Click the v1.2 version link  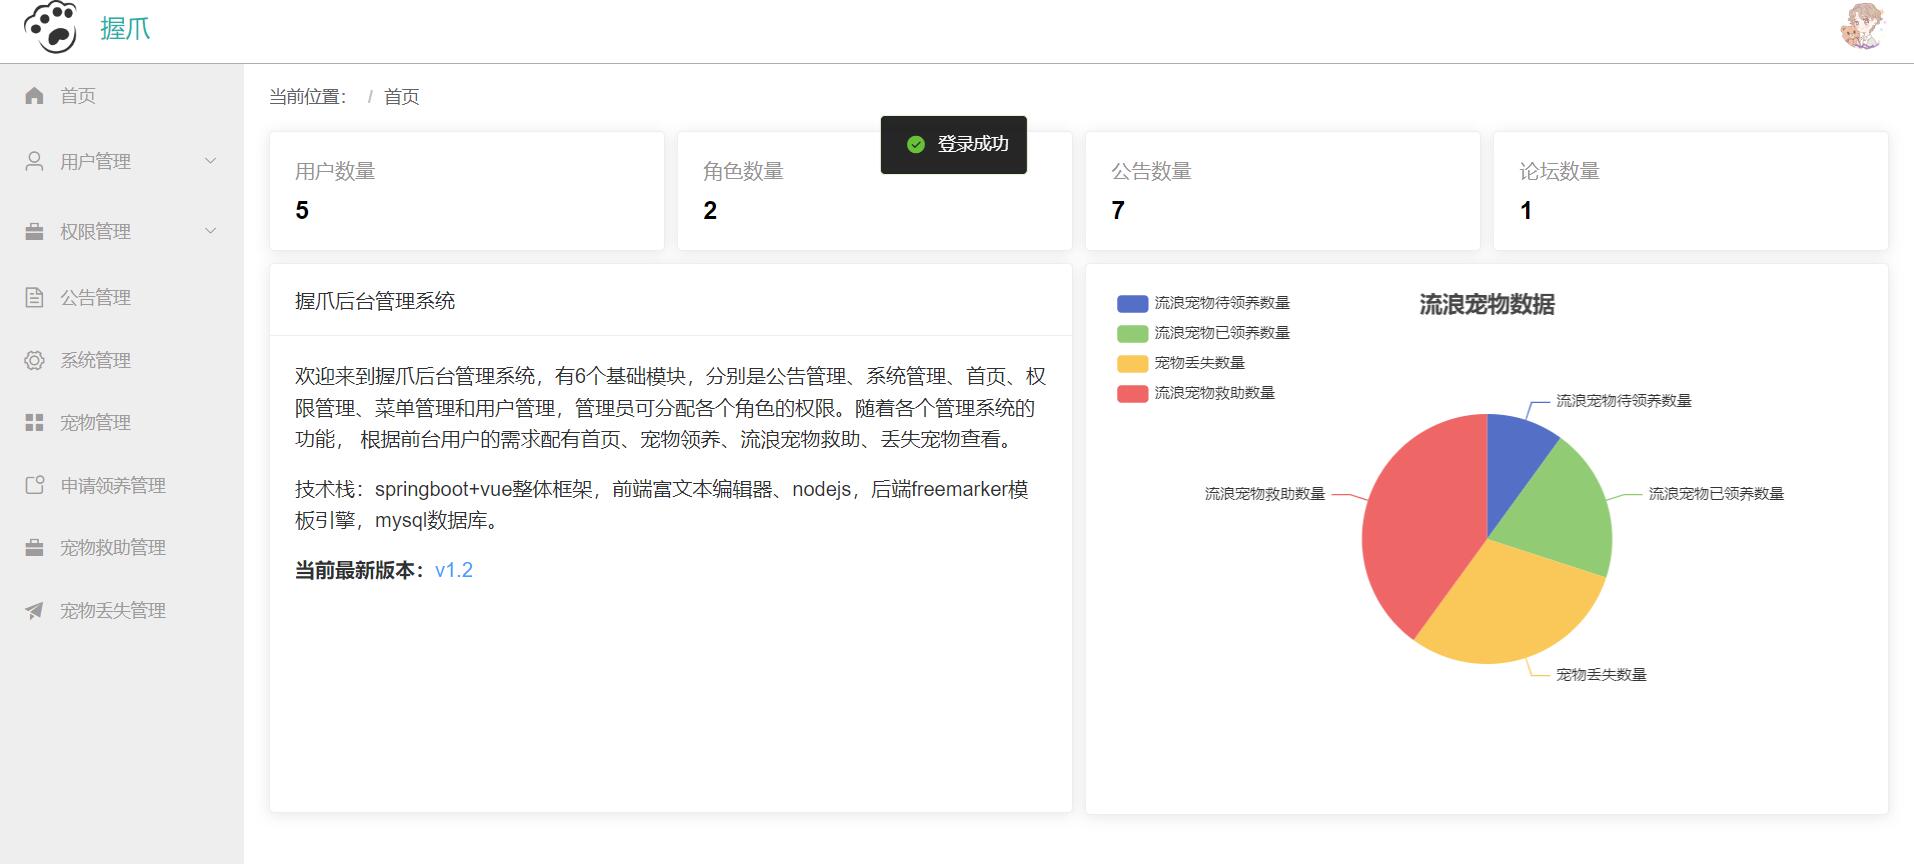coord(454,570)
